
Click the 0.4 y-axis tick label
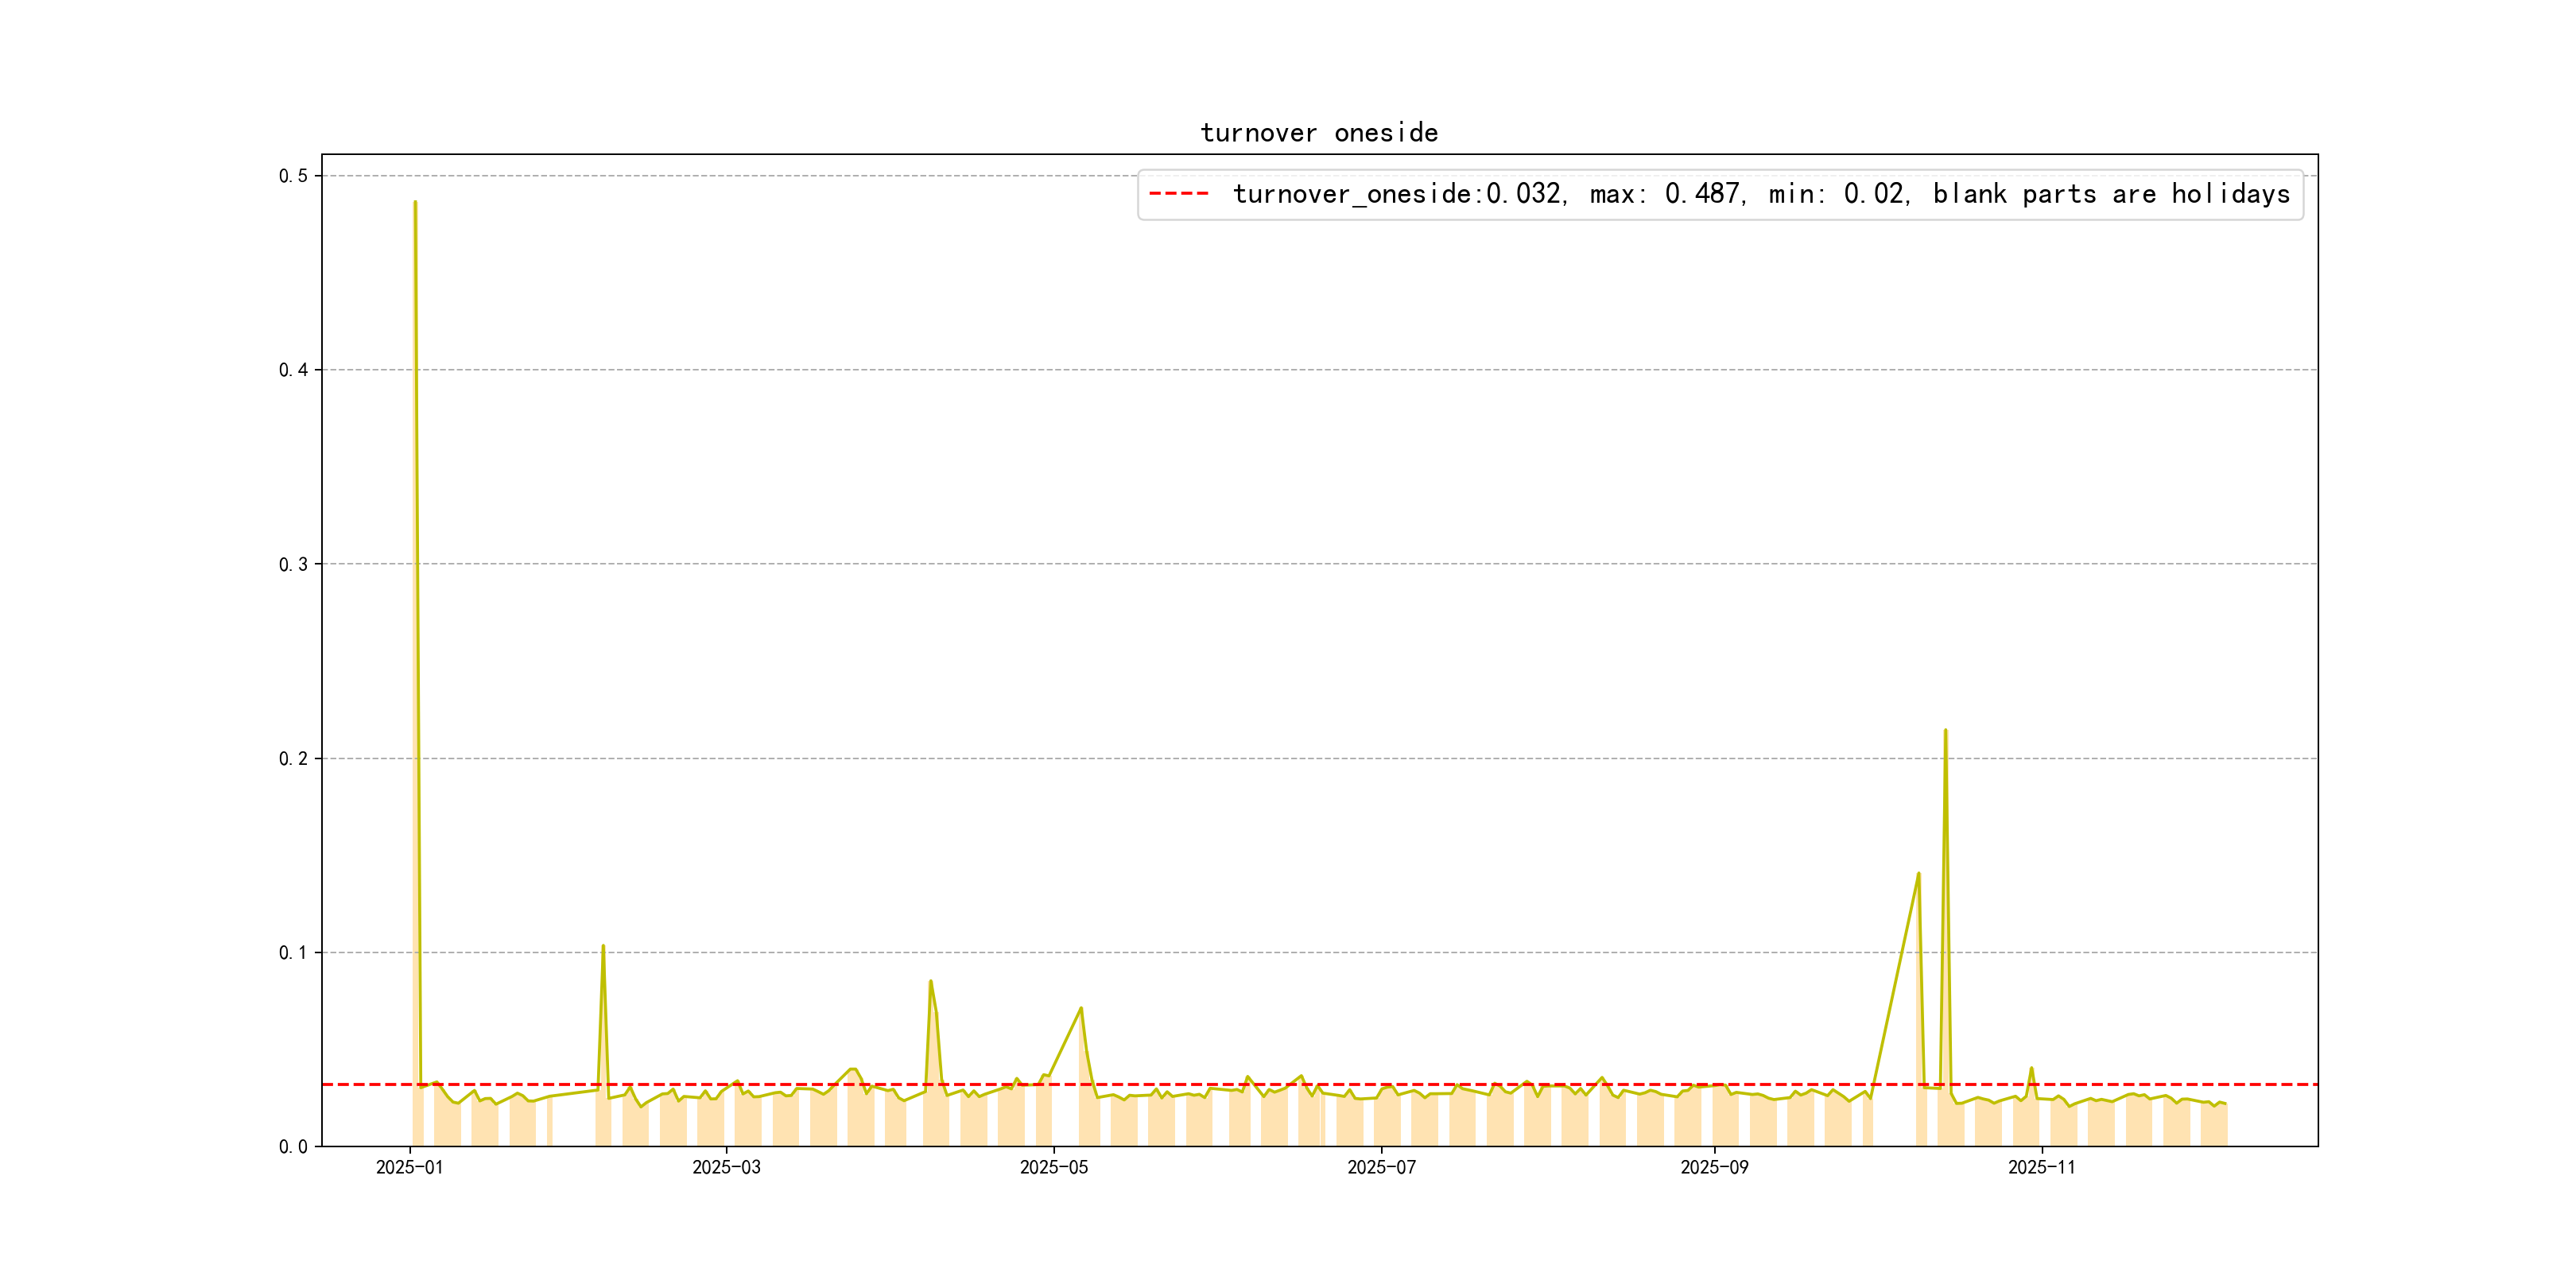[x=293, y=370]
